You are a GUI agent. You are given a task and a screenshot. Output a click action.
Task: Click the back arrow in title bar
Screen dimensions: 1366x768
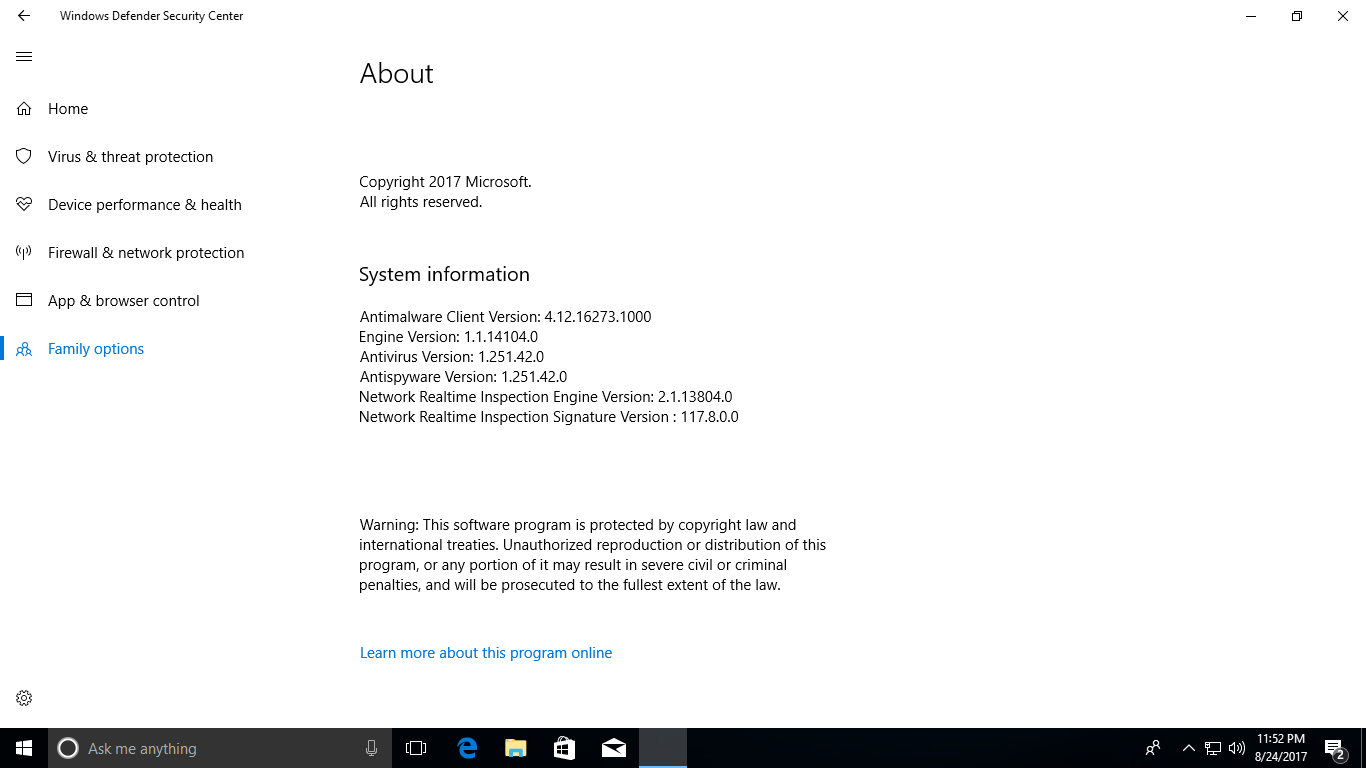tap(24, 16)
